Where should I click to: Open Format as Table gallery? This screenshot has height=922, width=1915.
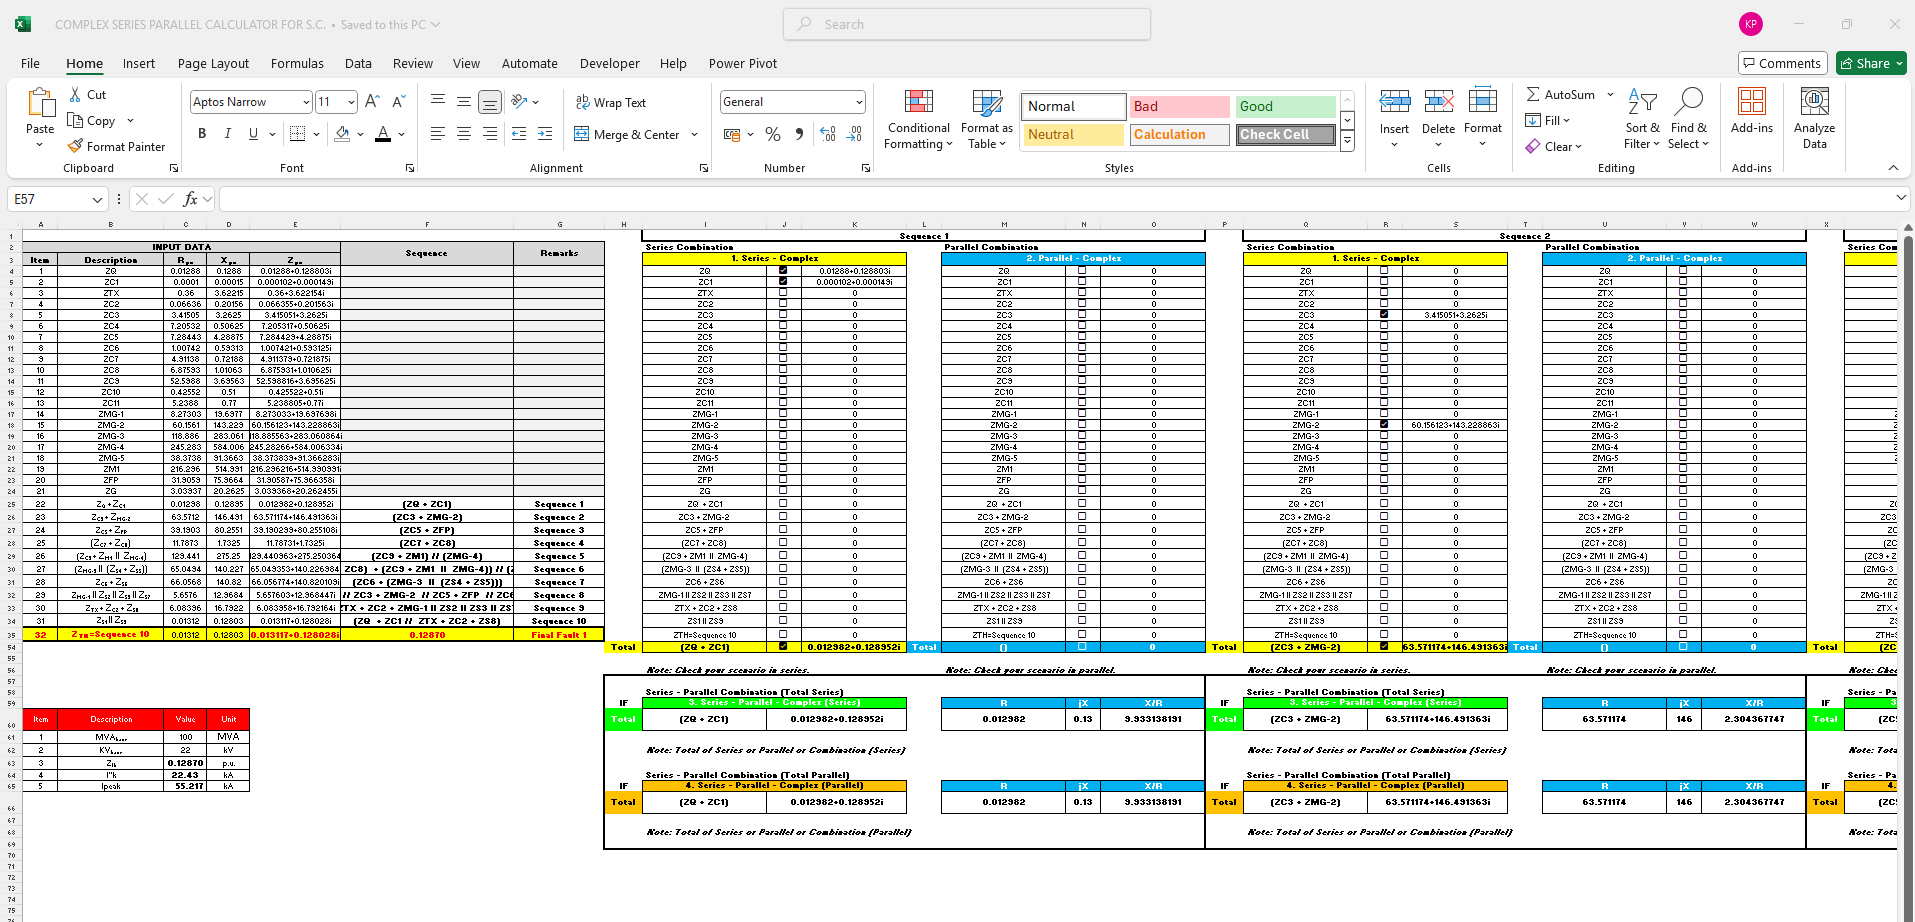986,118
